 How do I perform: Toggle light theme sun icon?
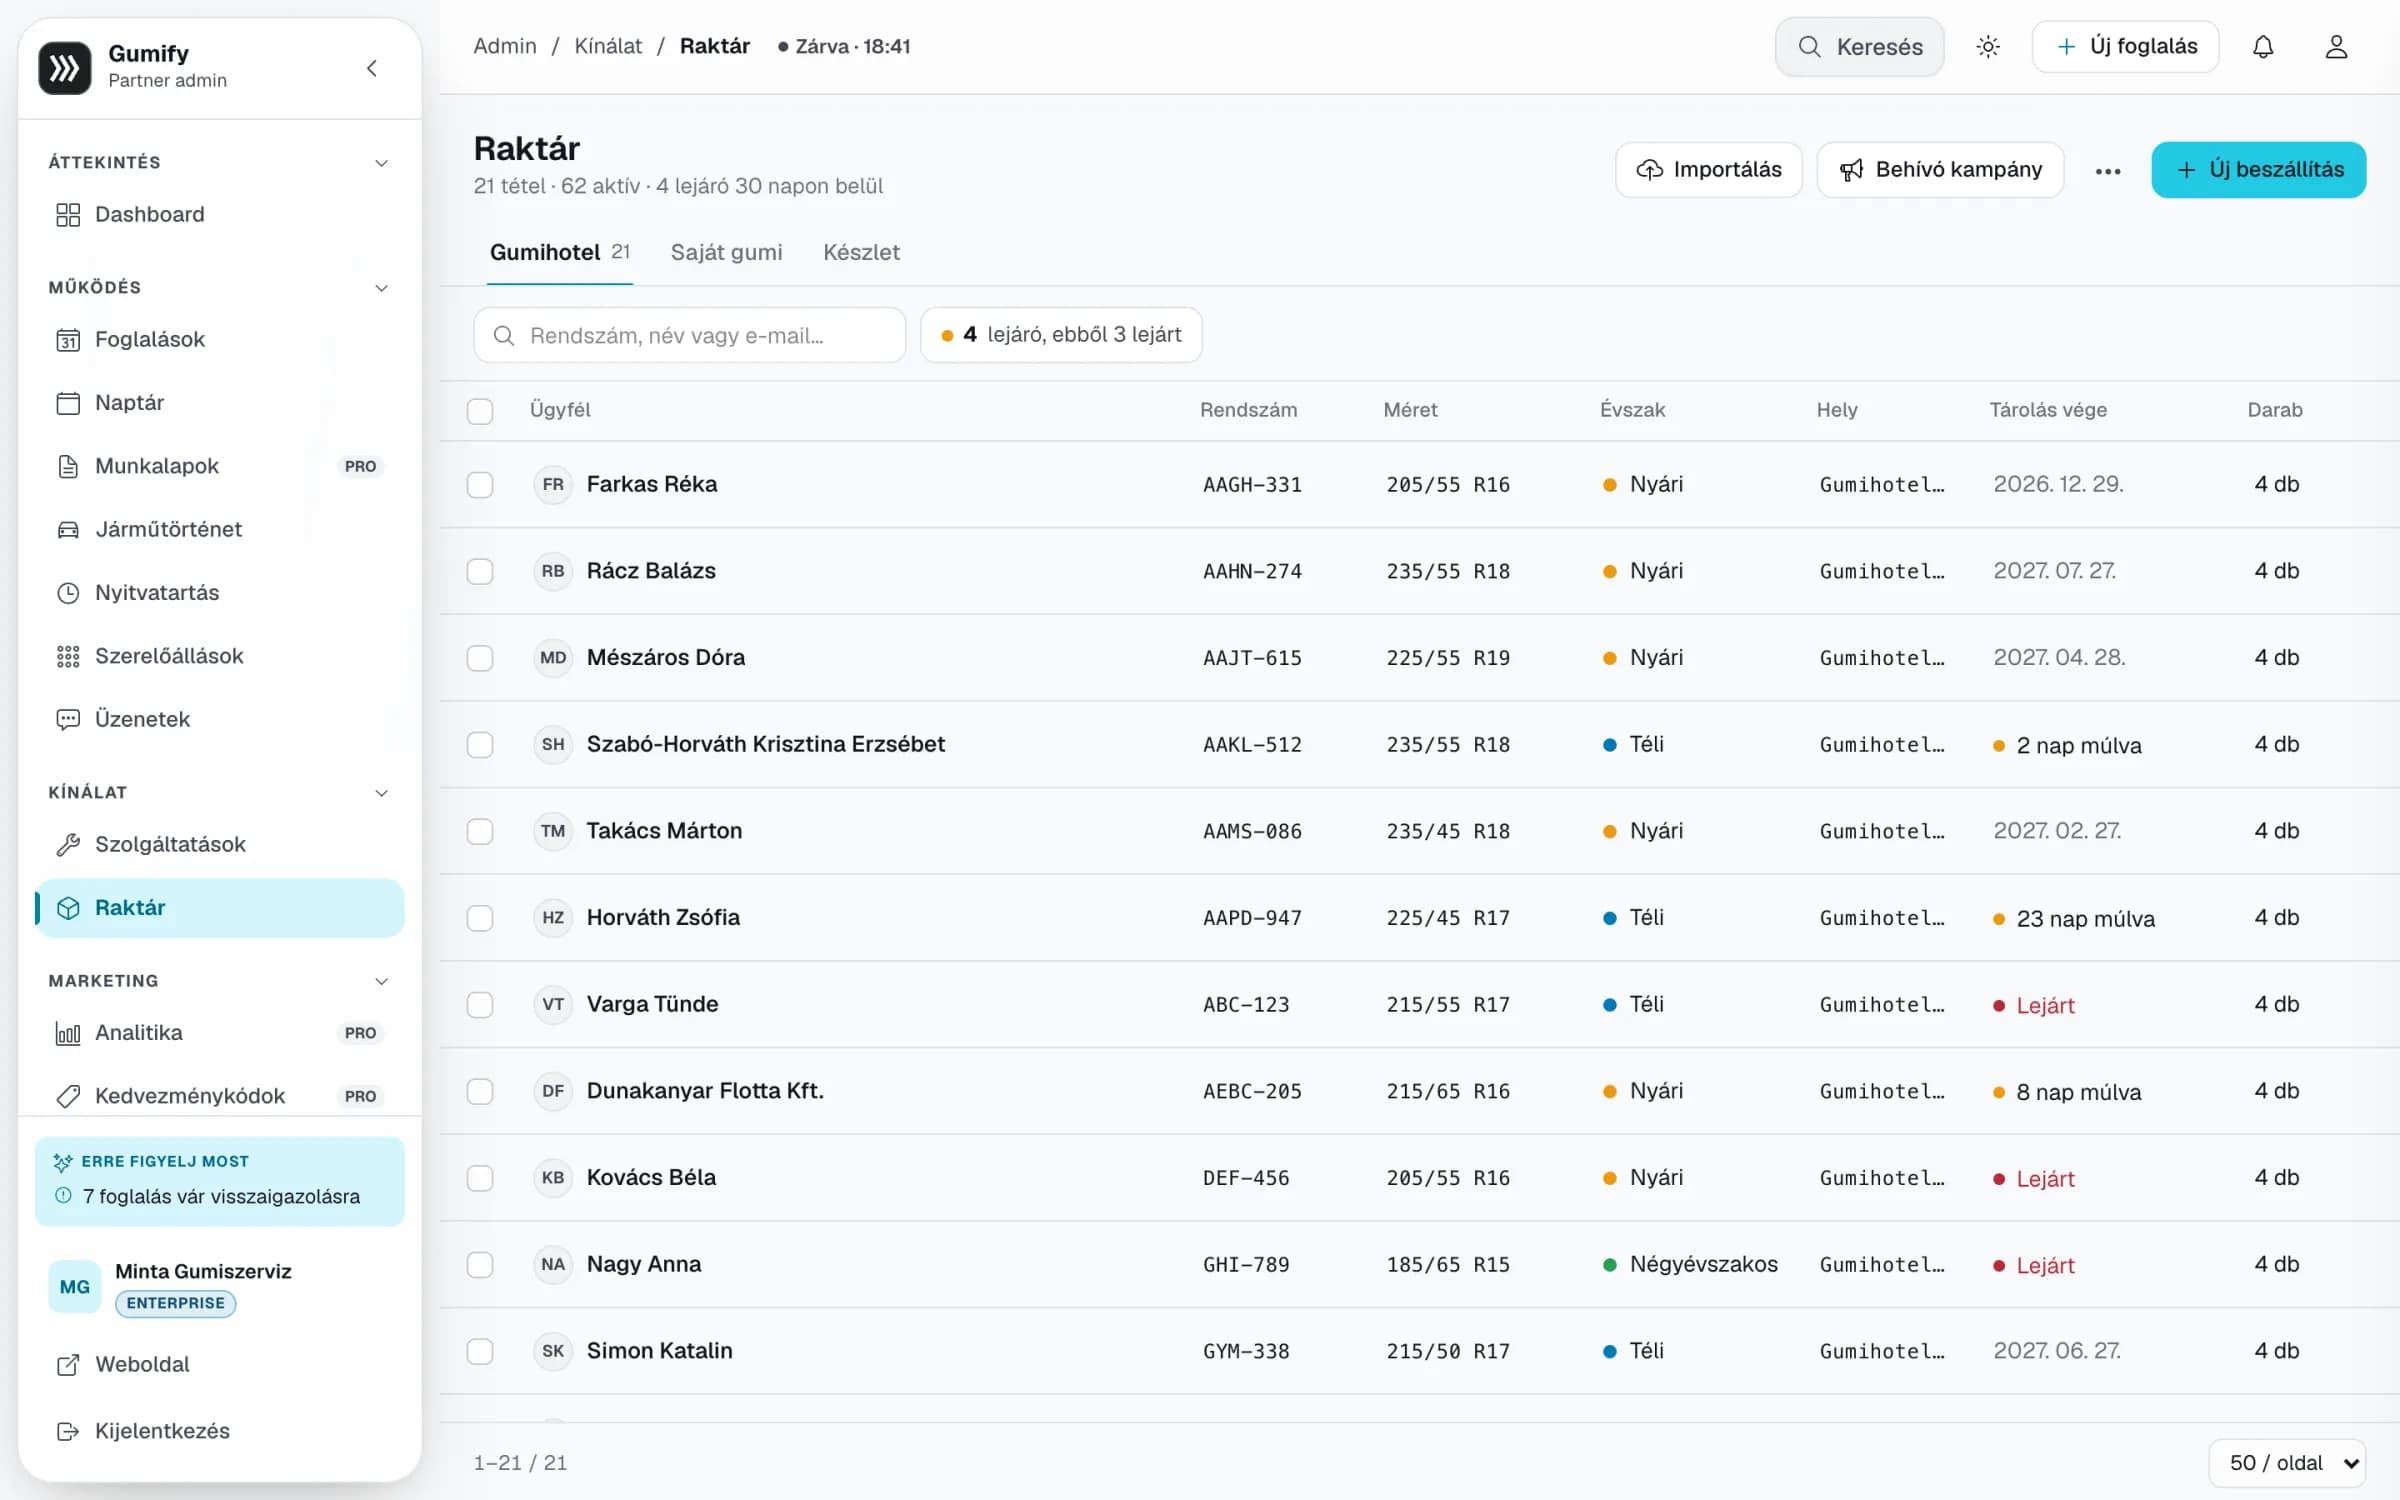[x=1988, y=47]
